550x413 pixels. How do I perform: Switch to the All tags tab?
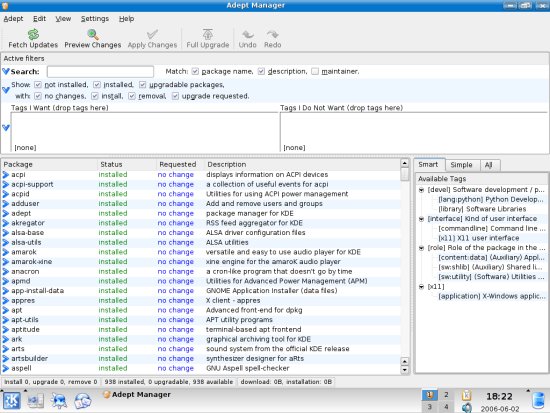click(x=489, y=165)
